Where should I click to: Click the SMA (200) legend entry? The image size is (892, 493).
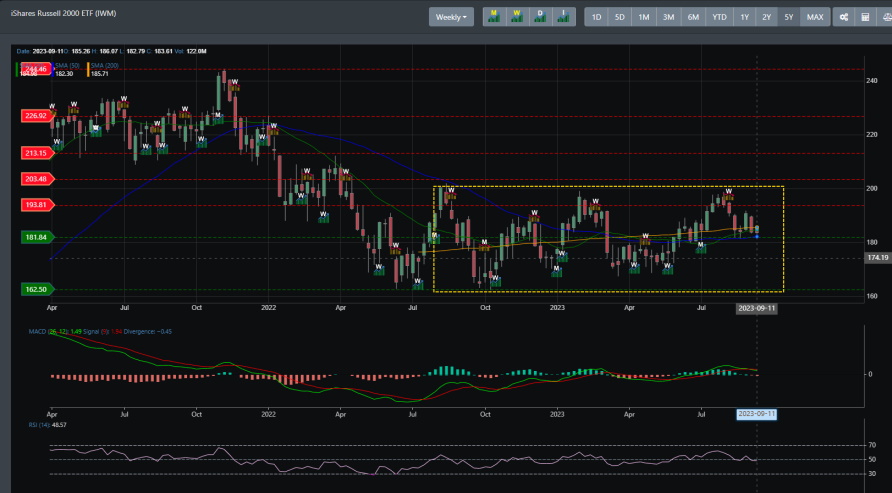pos(105,66)
